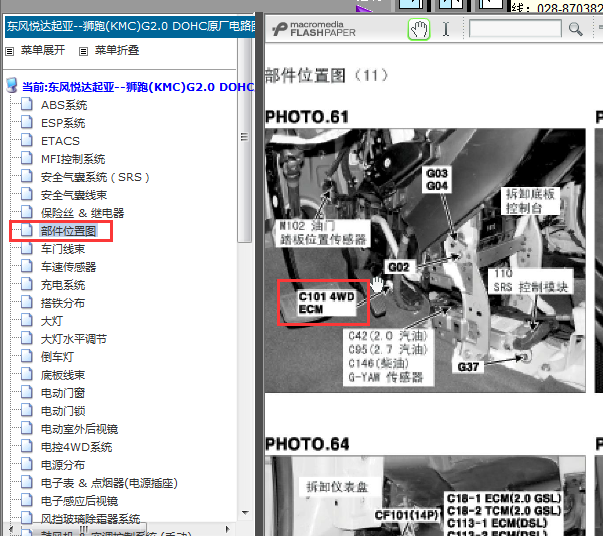
Task: Click the G02 ground label
Action: pos(399,267)
